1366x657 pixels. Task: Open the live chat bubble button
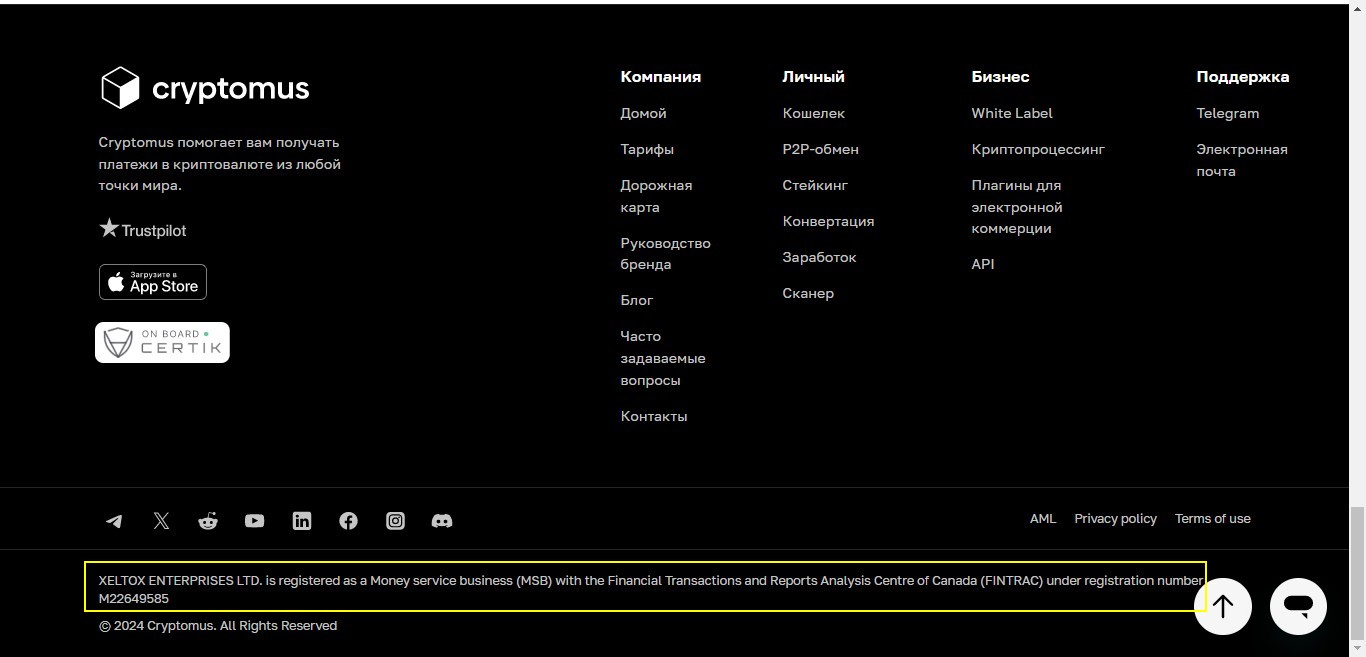[1298, 606]
